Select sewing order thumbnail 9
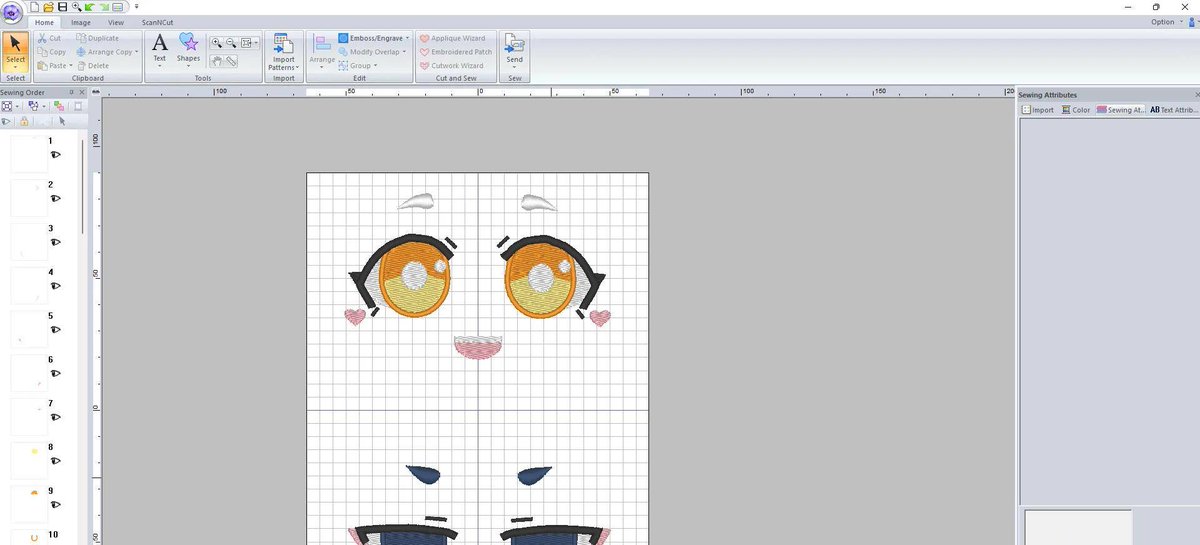1200x545 pixels. click(29, 503)
